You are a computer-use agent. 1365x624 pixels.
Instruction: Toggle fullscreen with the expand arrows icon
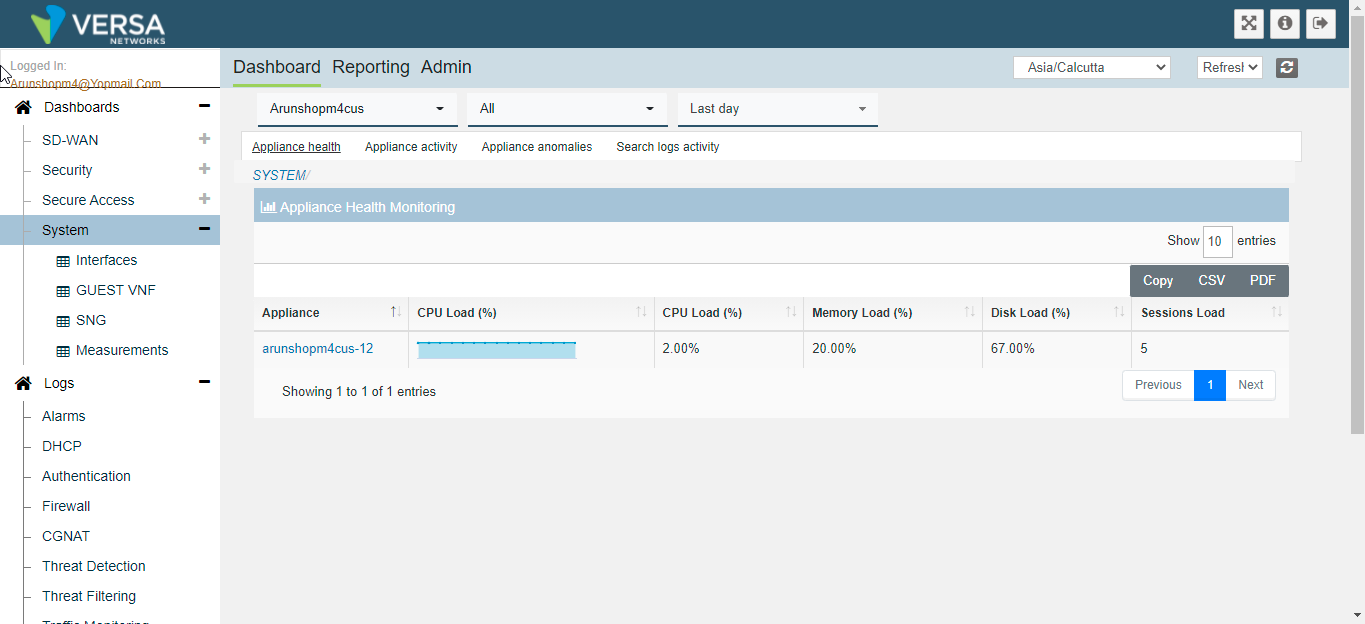point(1248,23)
